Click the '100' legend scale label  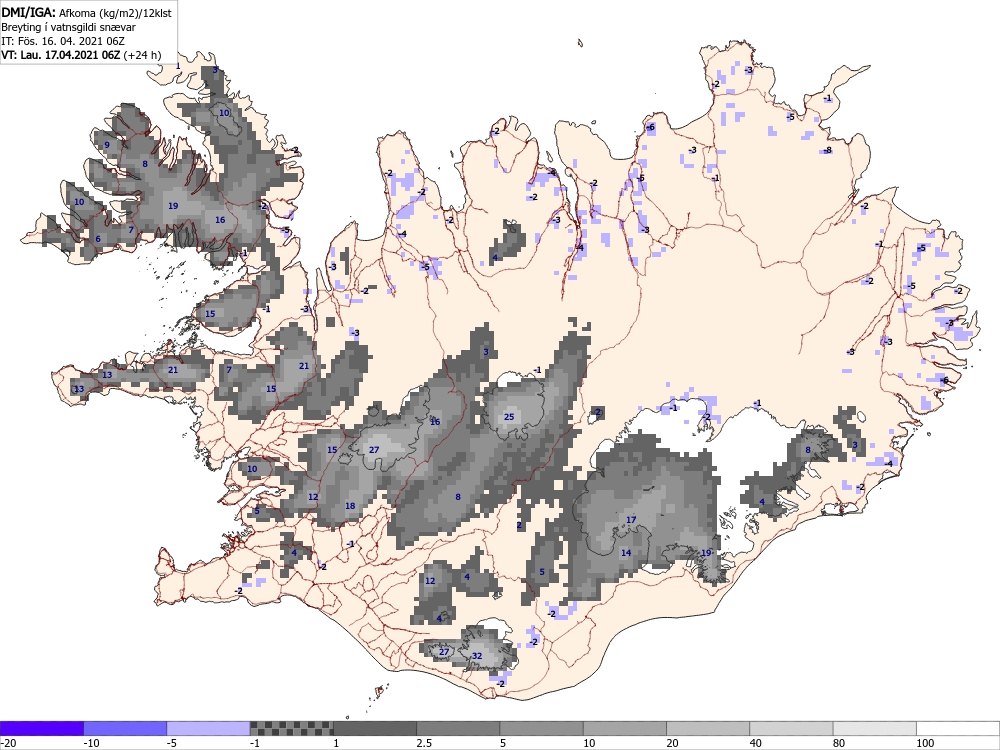click(x=925, y=743)
